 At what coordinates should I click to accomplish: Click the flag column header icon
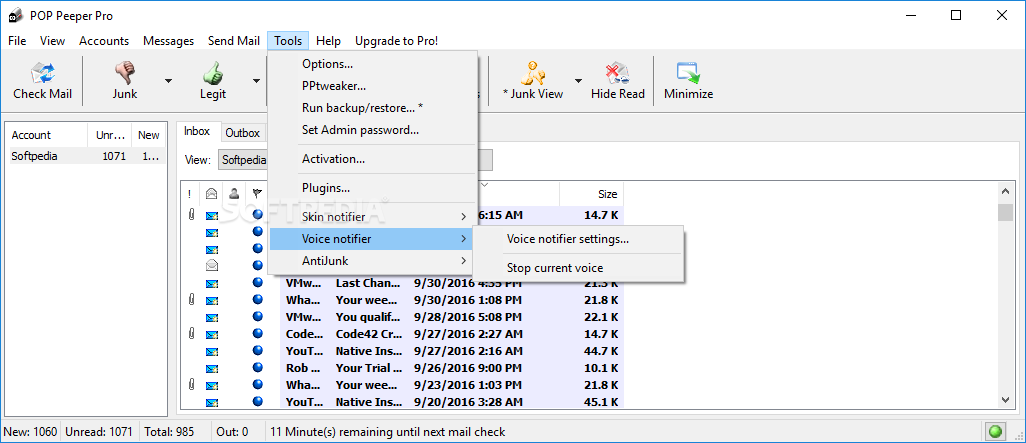tap(257, 194)
